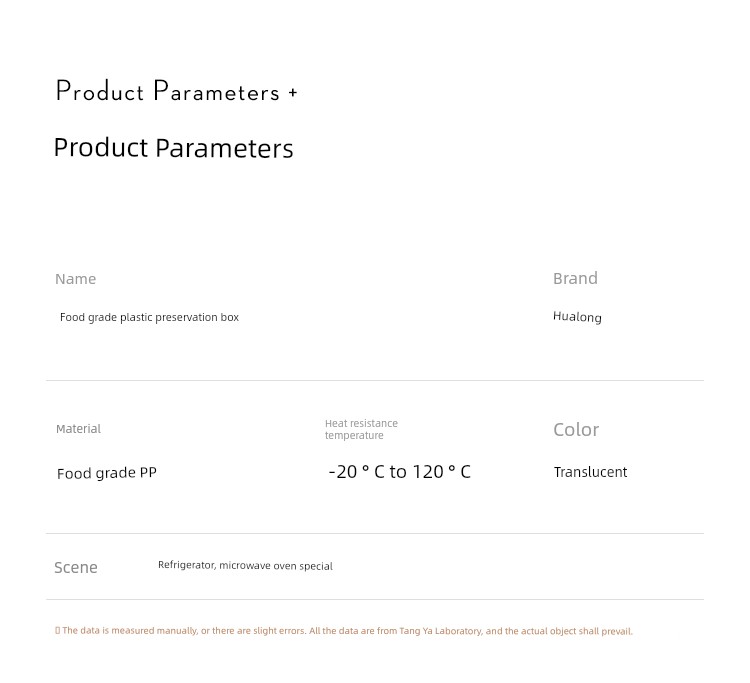Click the bold Product Parameters title
The image size is (750, 683).
click(174, 148)
